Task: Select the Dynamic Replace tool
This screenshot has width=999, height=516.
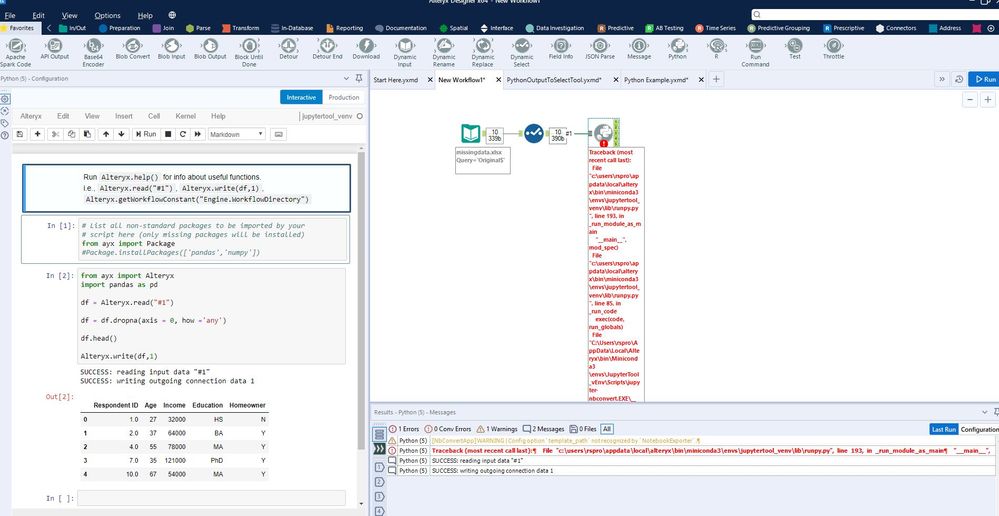Action: tap(483, 52)
